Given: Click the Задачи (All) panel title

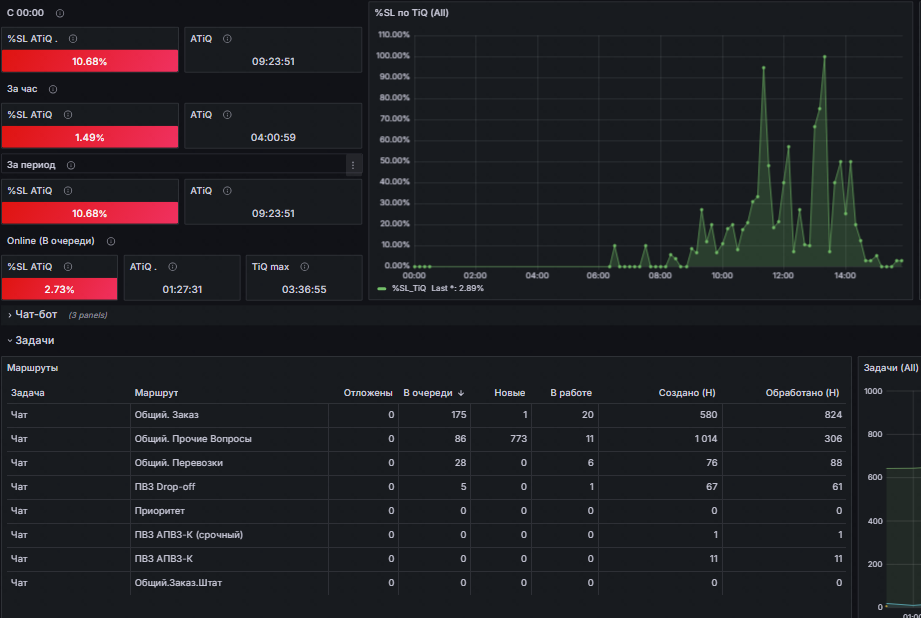Looking at the screenshot, I should click(x=890, y=368).
